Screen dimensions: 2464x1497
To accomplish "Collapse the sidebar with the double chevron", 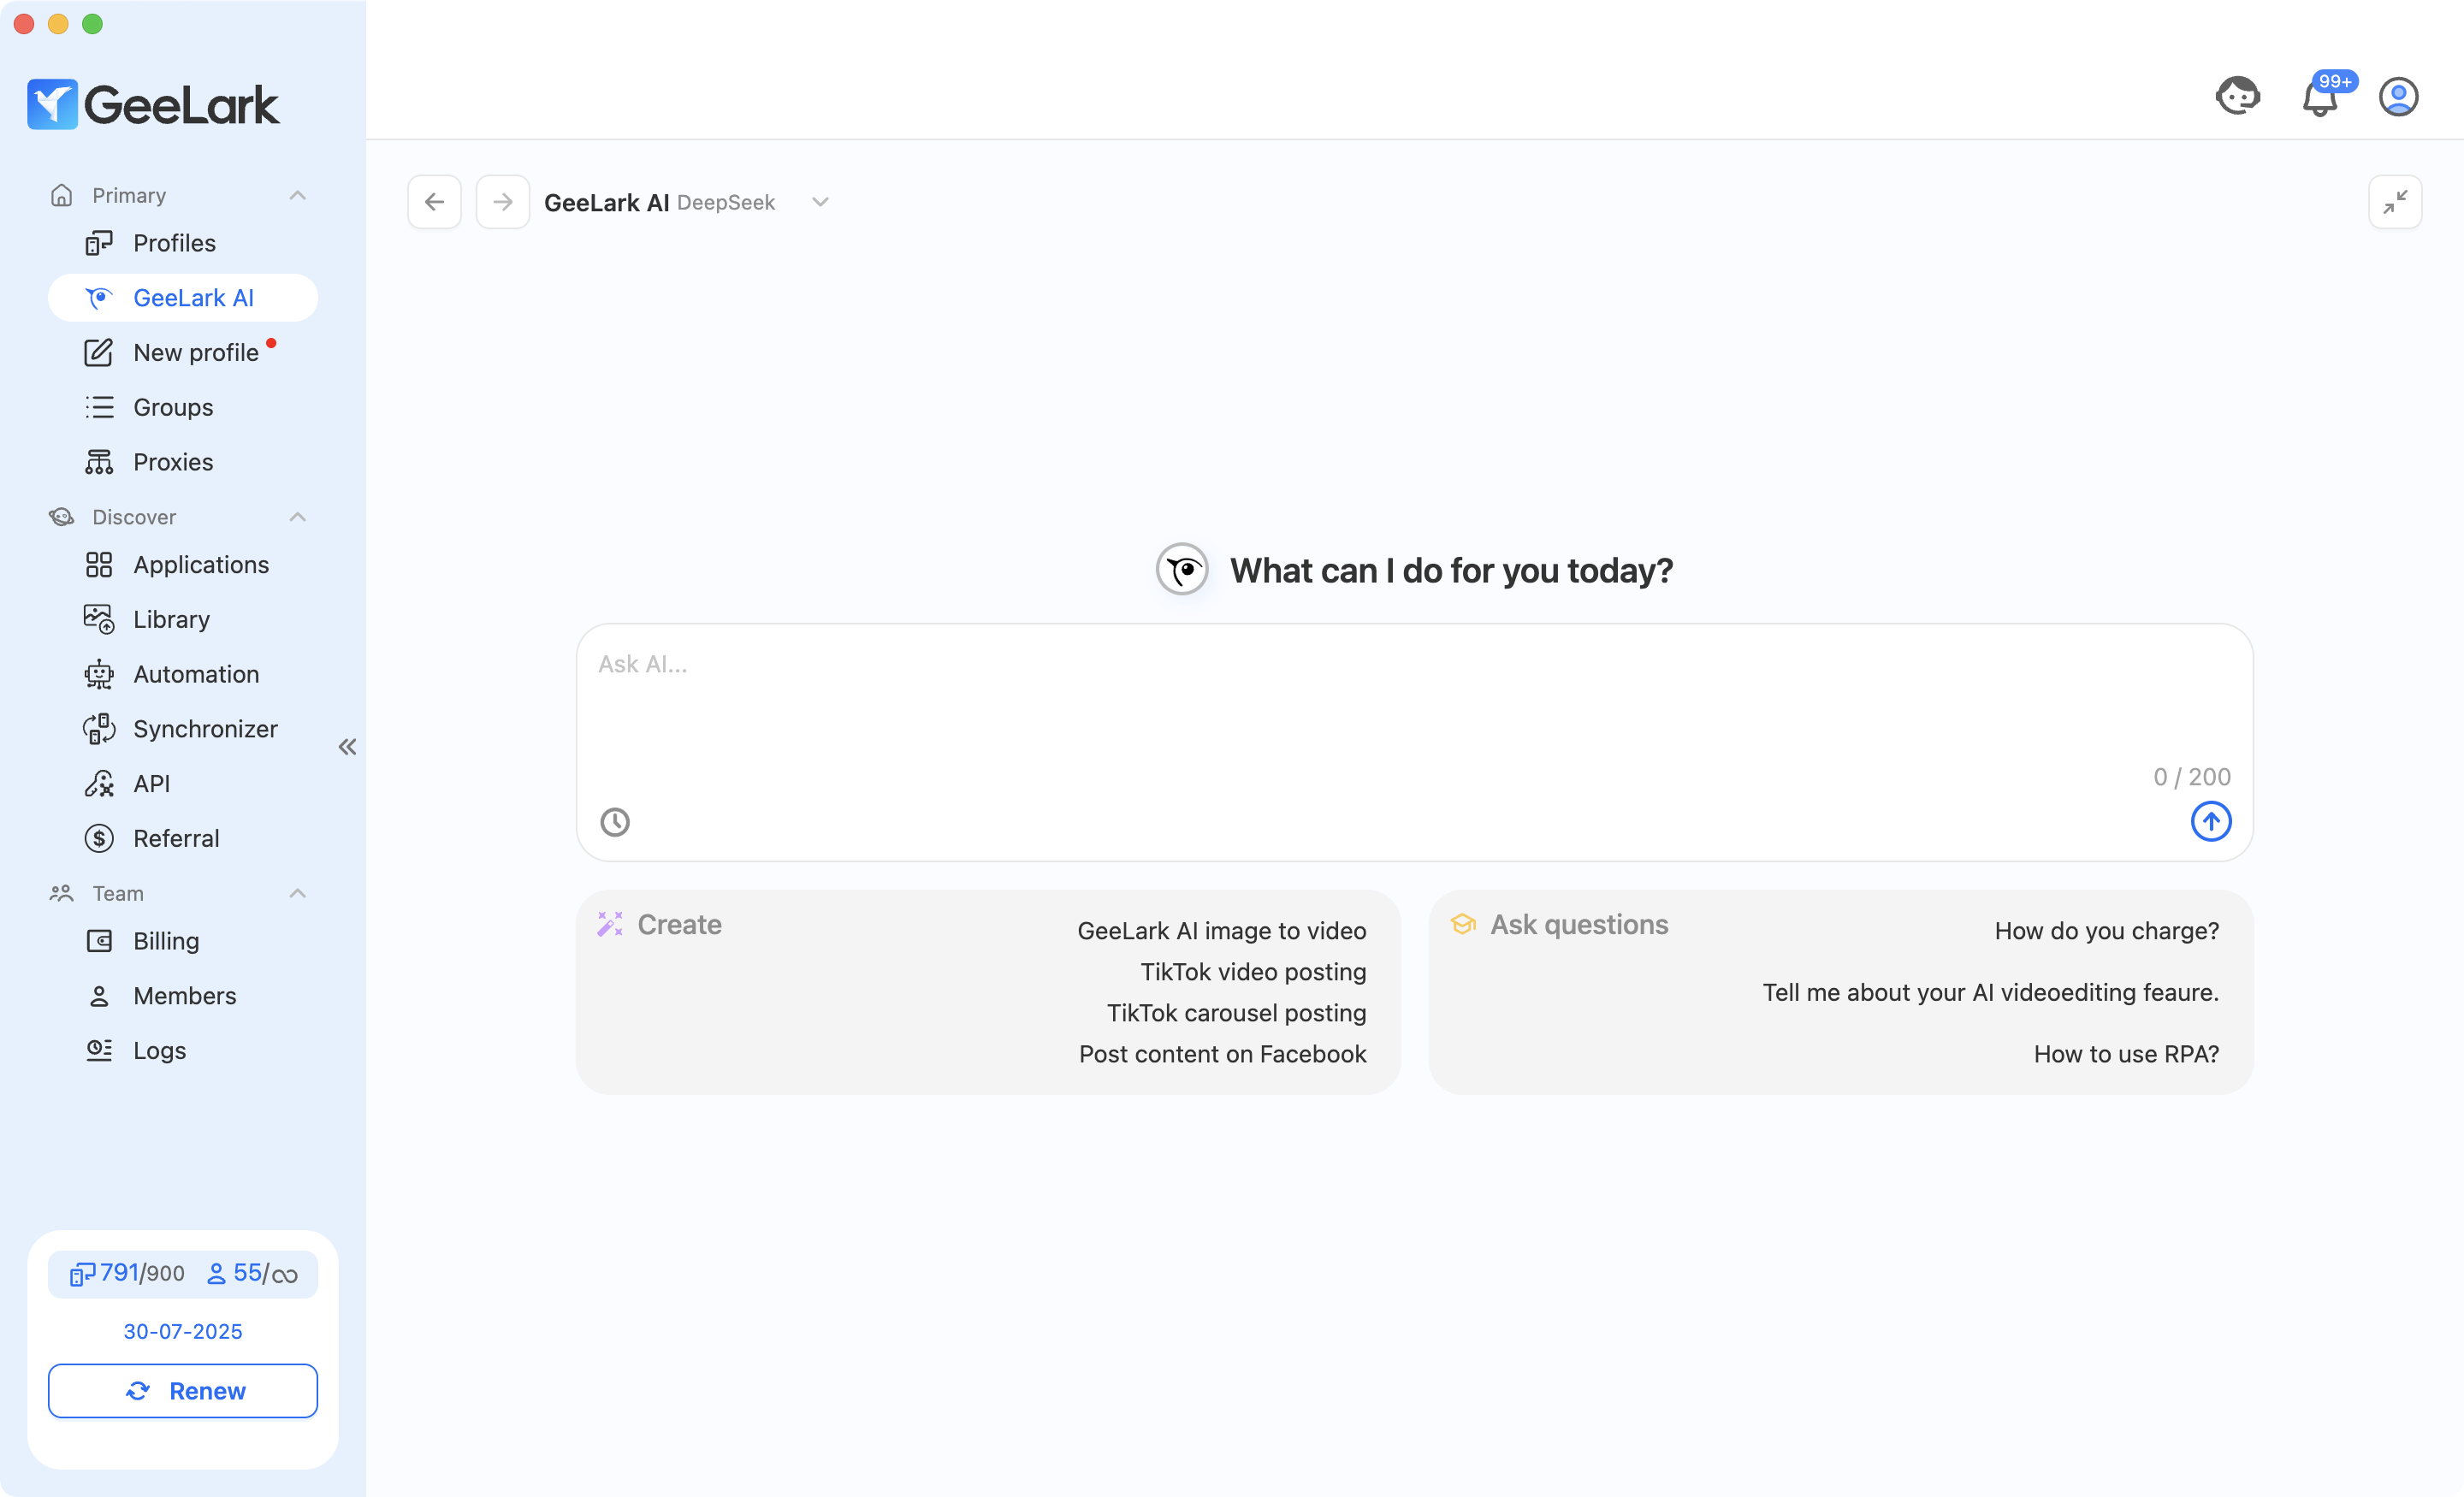I will 347,747.
